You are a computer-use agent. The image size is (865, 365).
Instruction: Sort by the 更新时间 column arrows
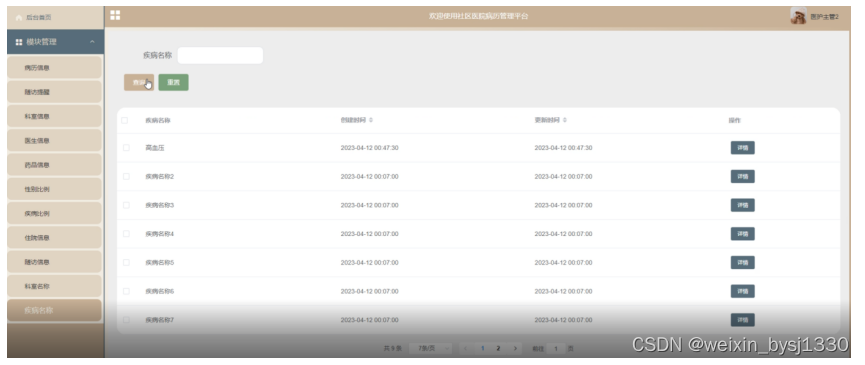click(x=564, y=120)
